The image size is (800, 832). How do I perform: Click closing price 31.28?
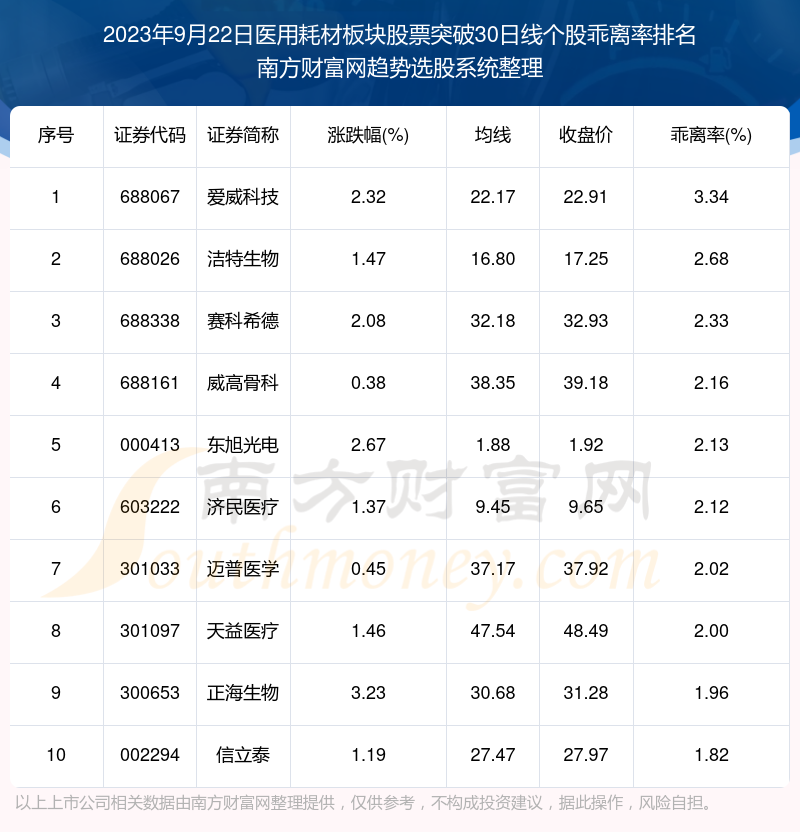click(586, 693)
